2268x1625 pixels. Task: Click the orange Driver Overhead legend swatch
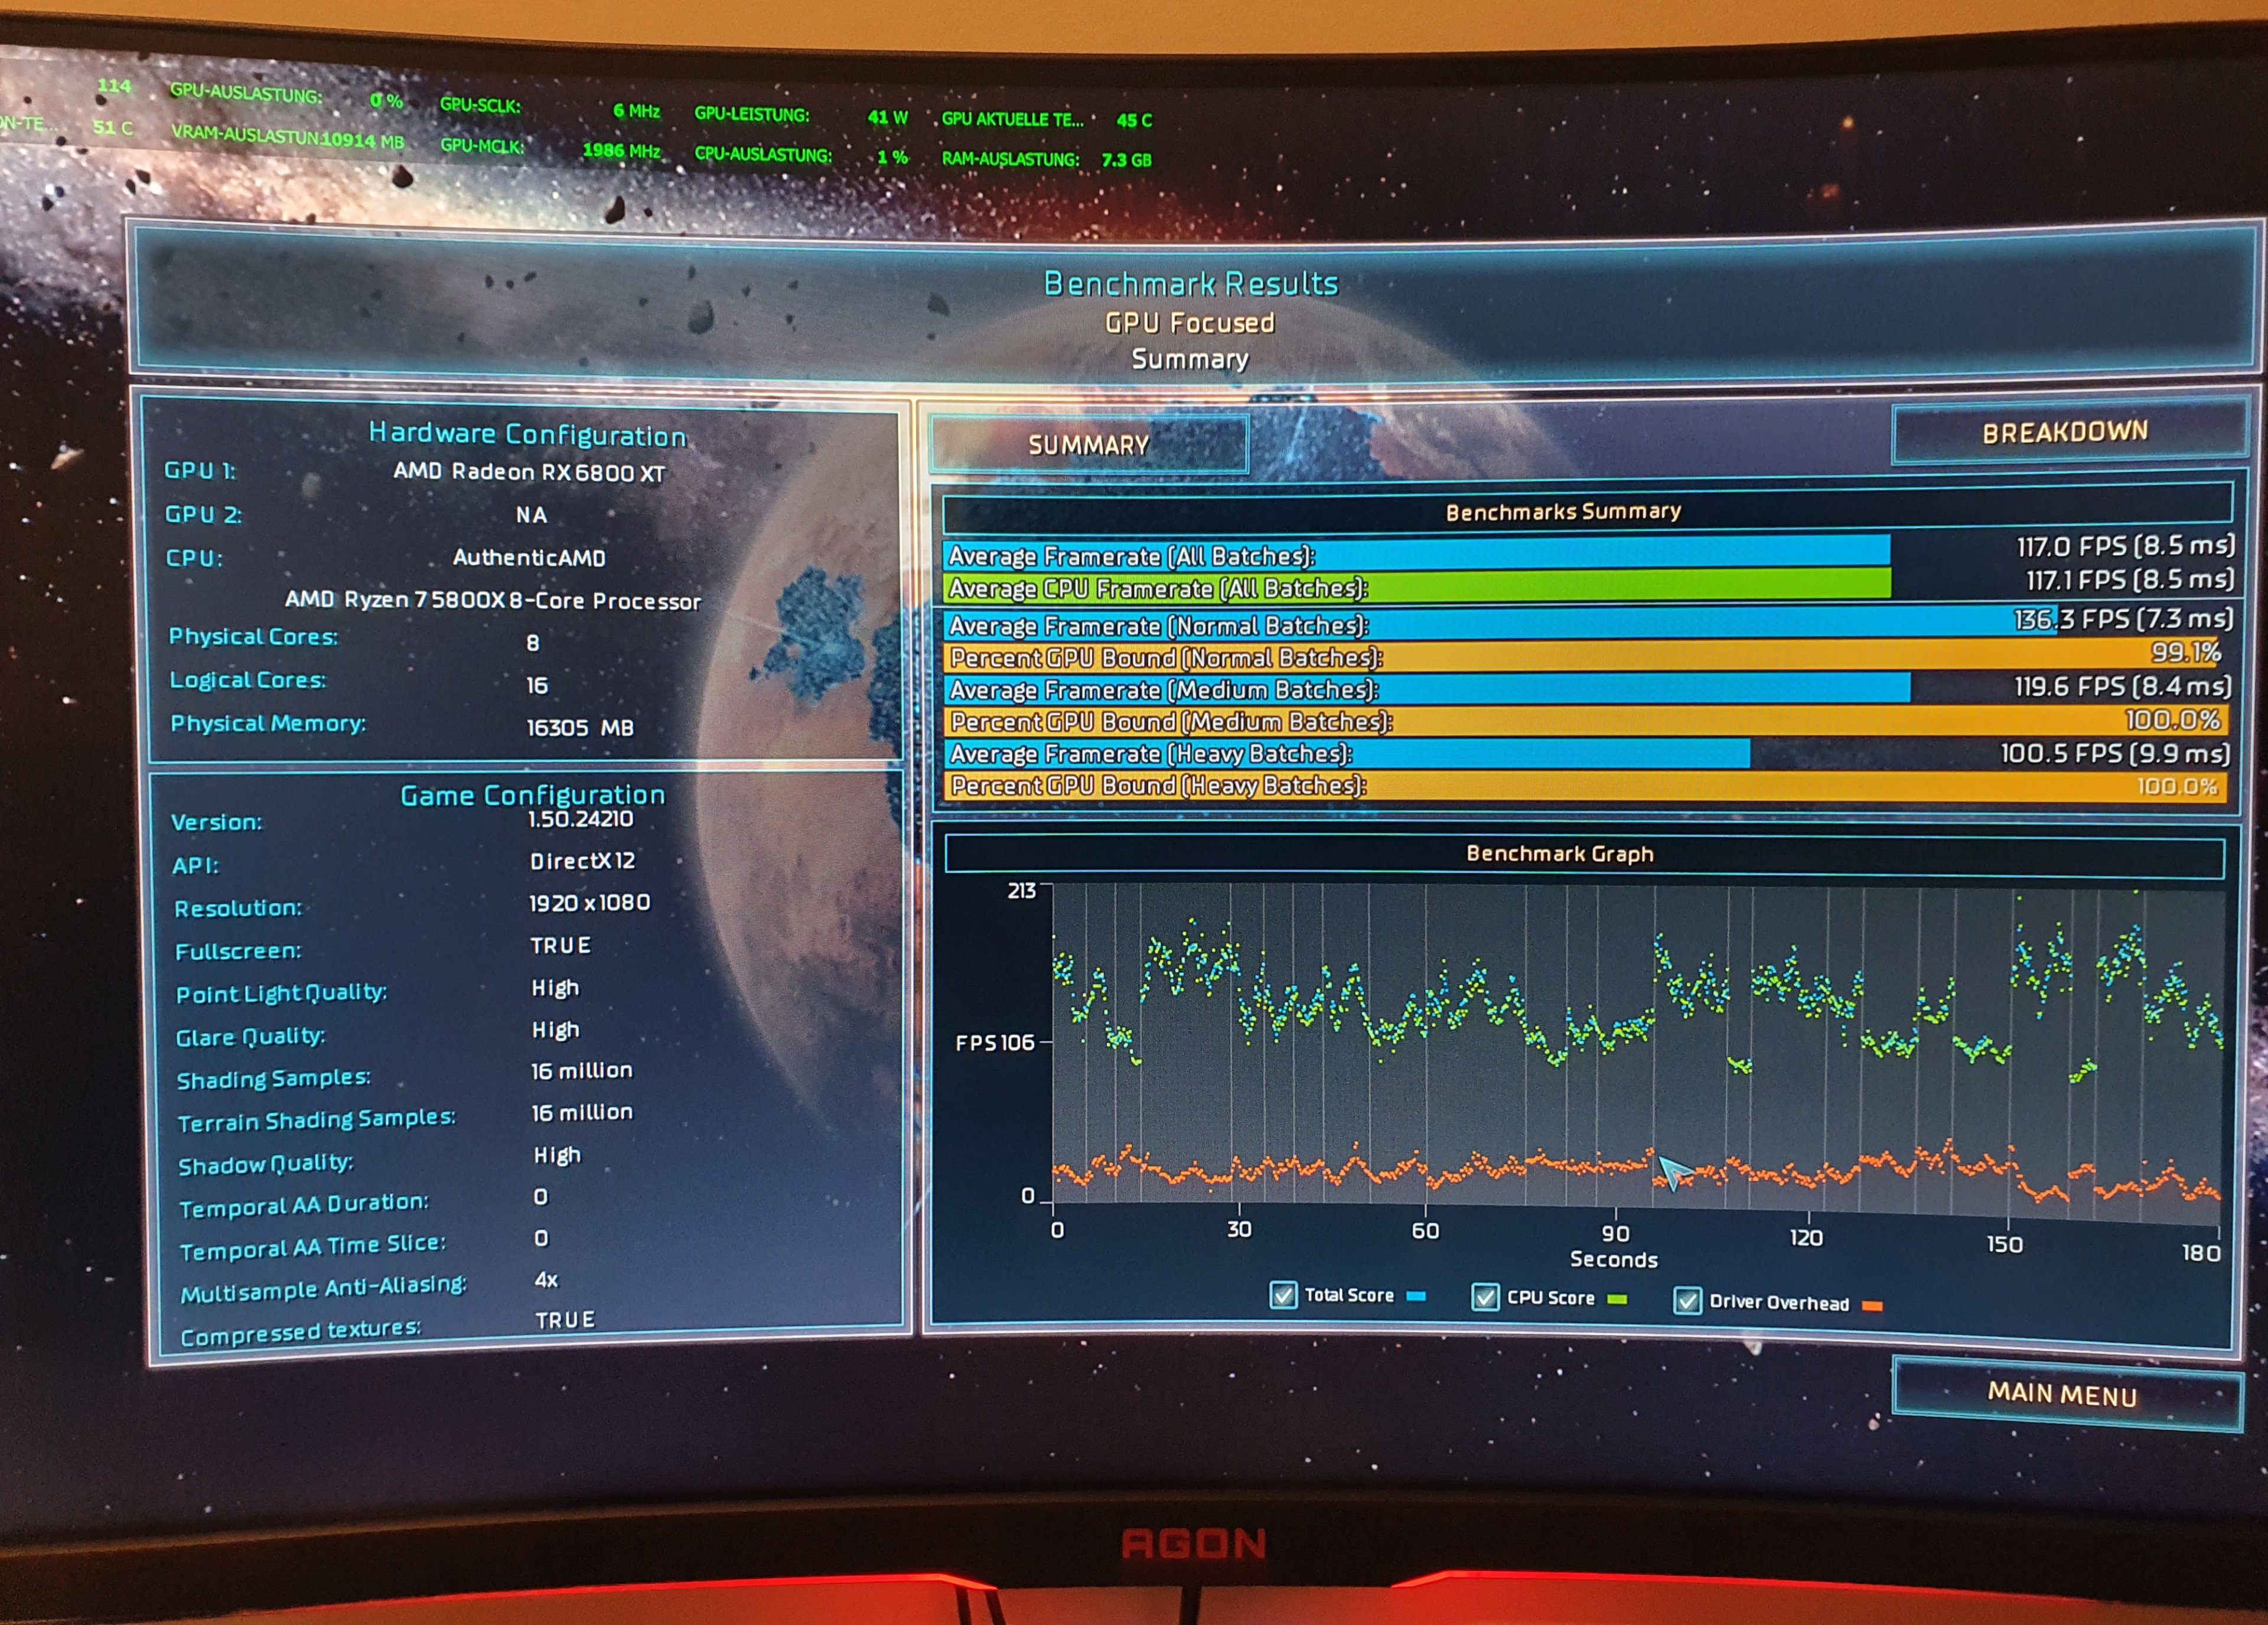click(x=1872, y=1305)
